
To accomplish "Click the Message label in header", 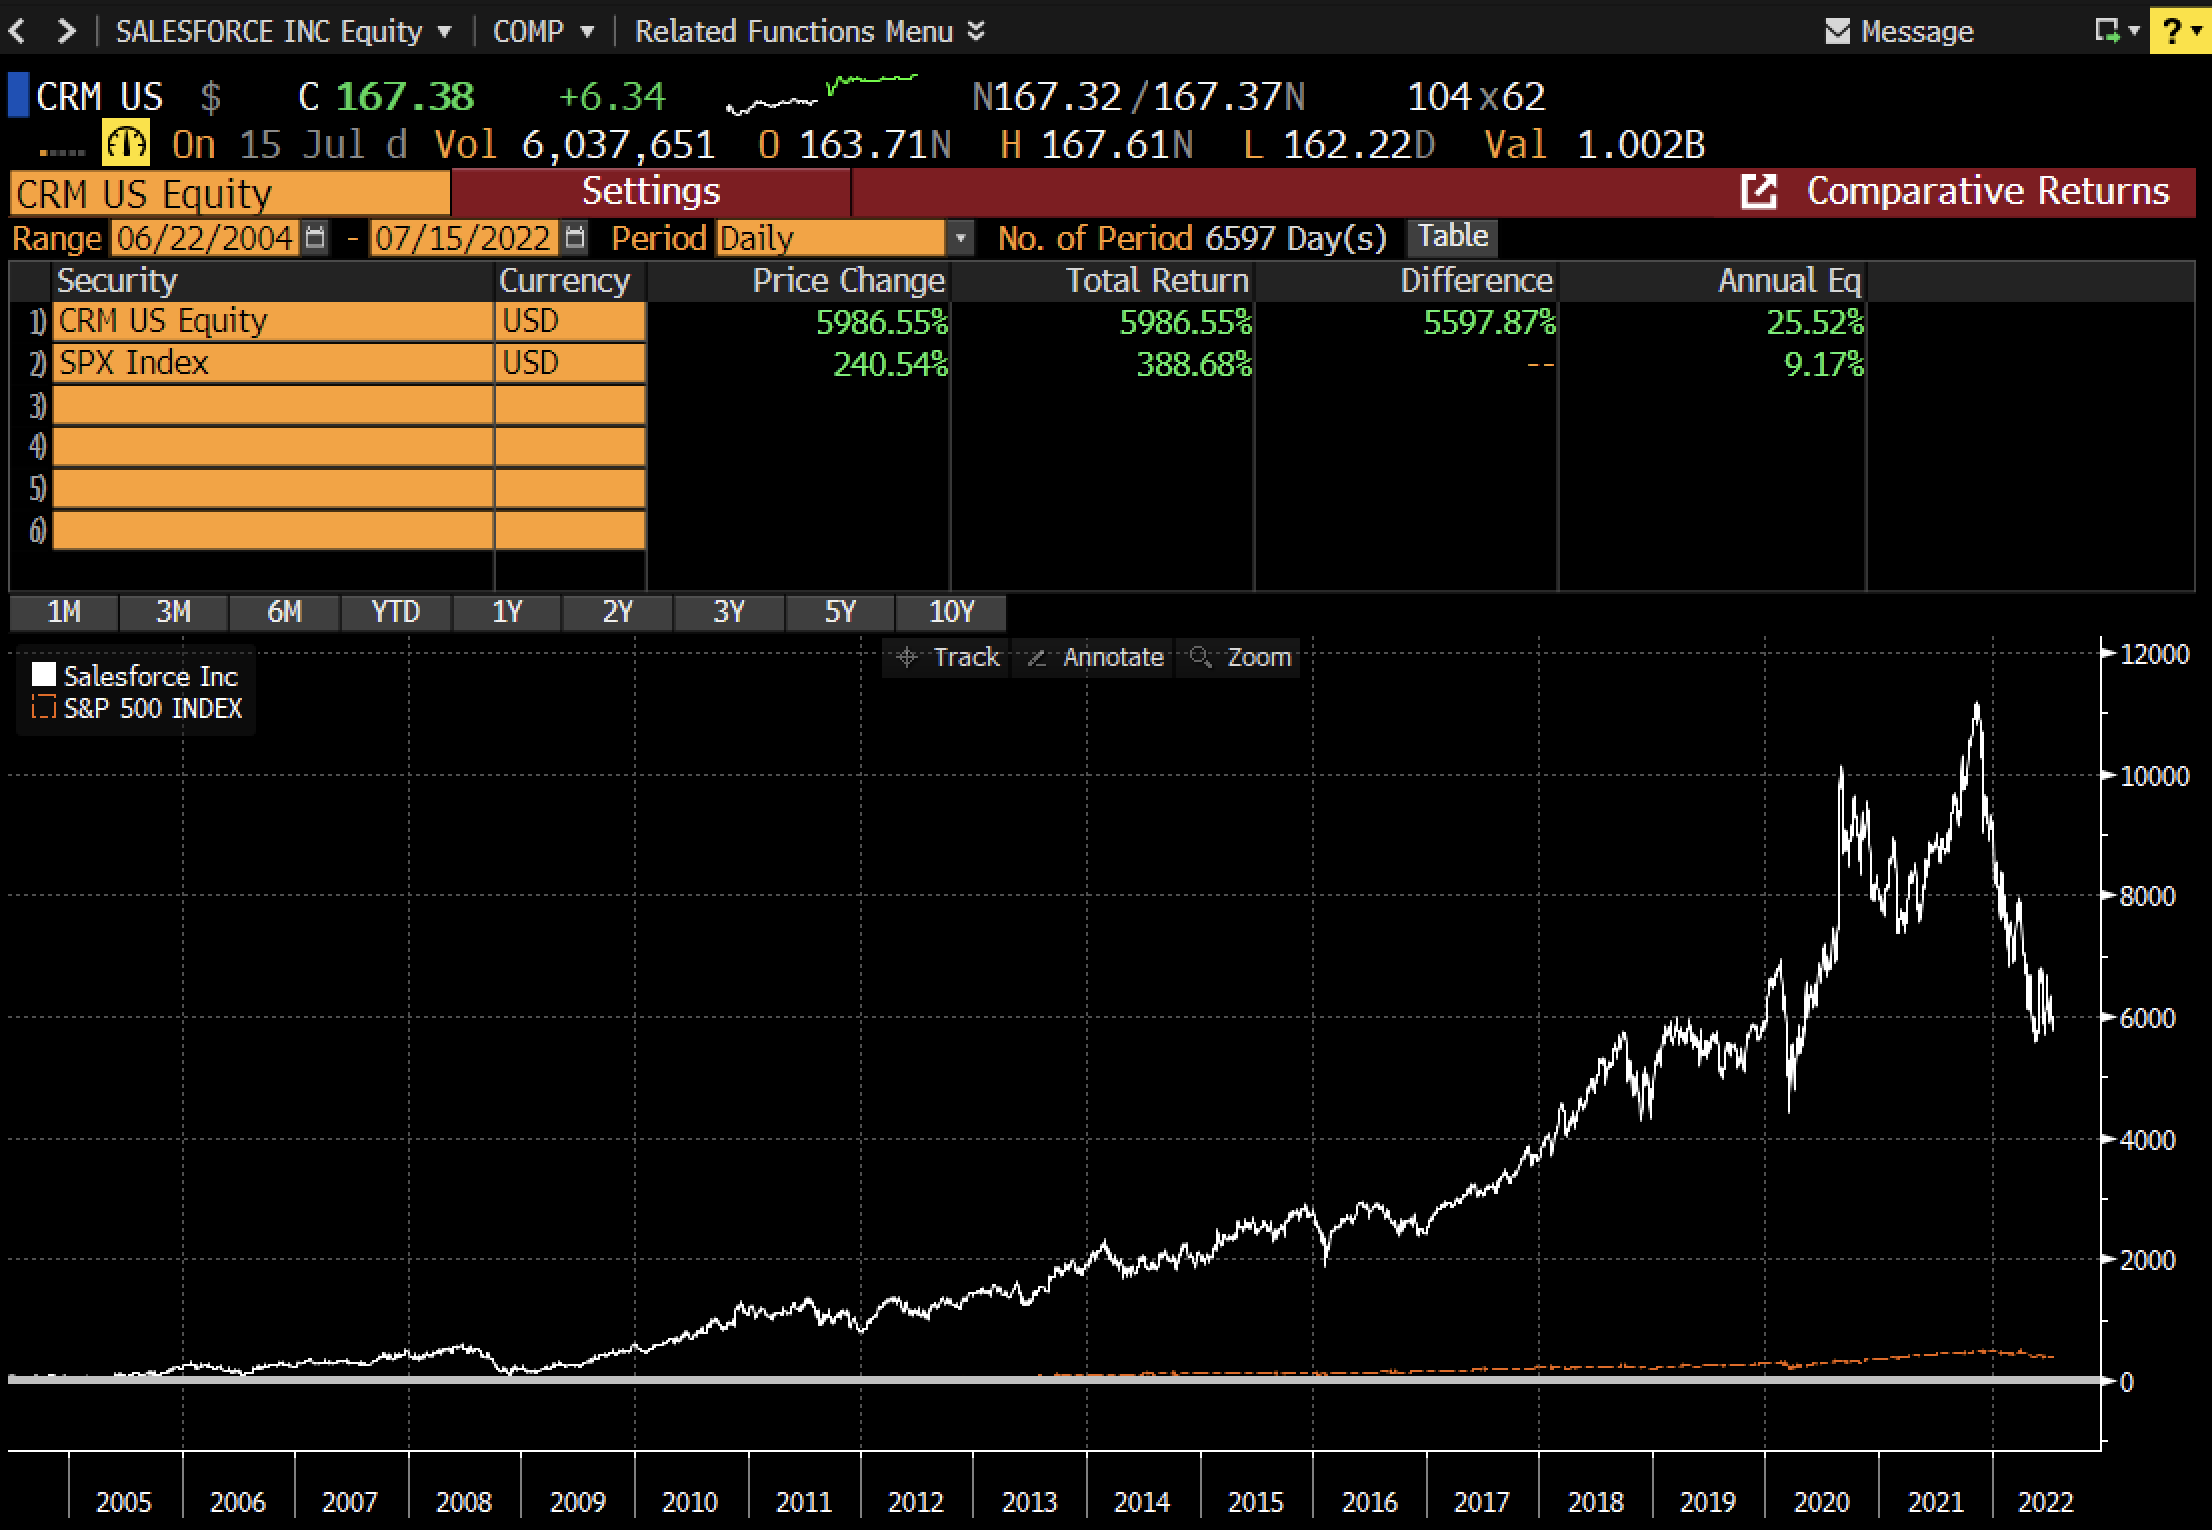I will click(x=1917, y=32).
